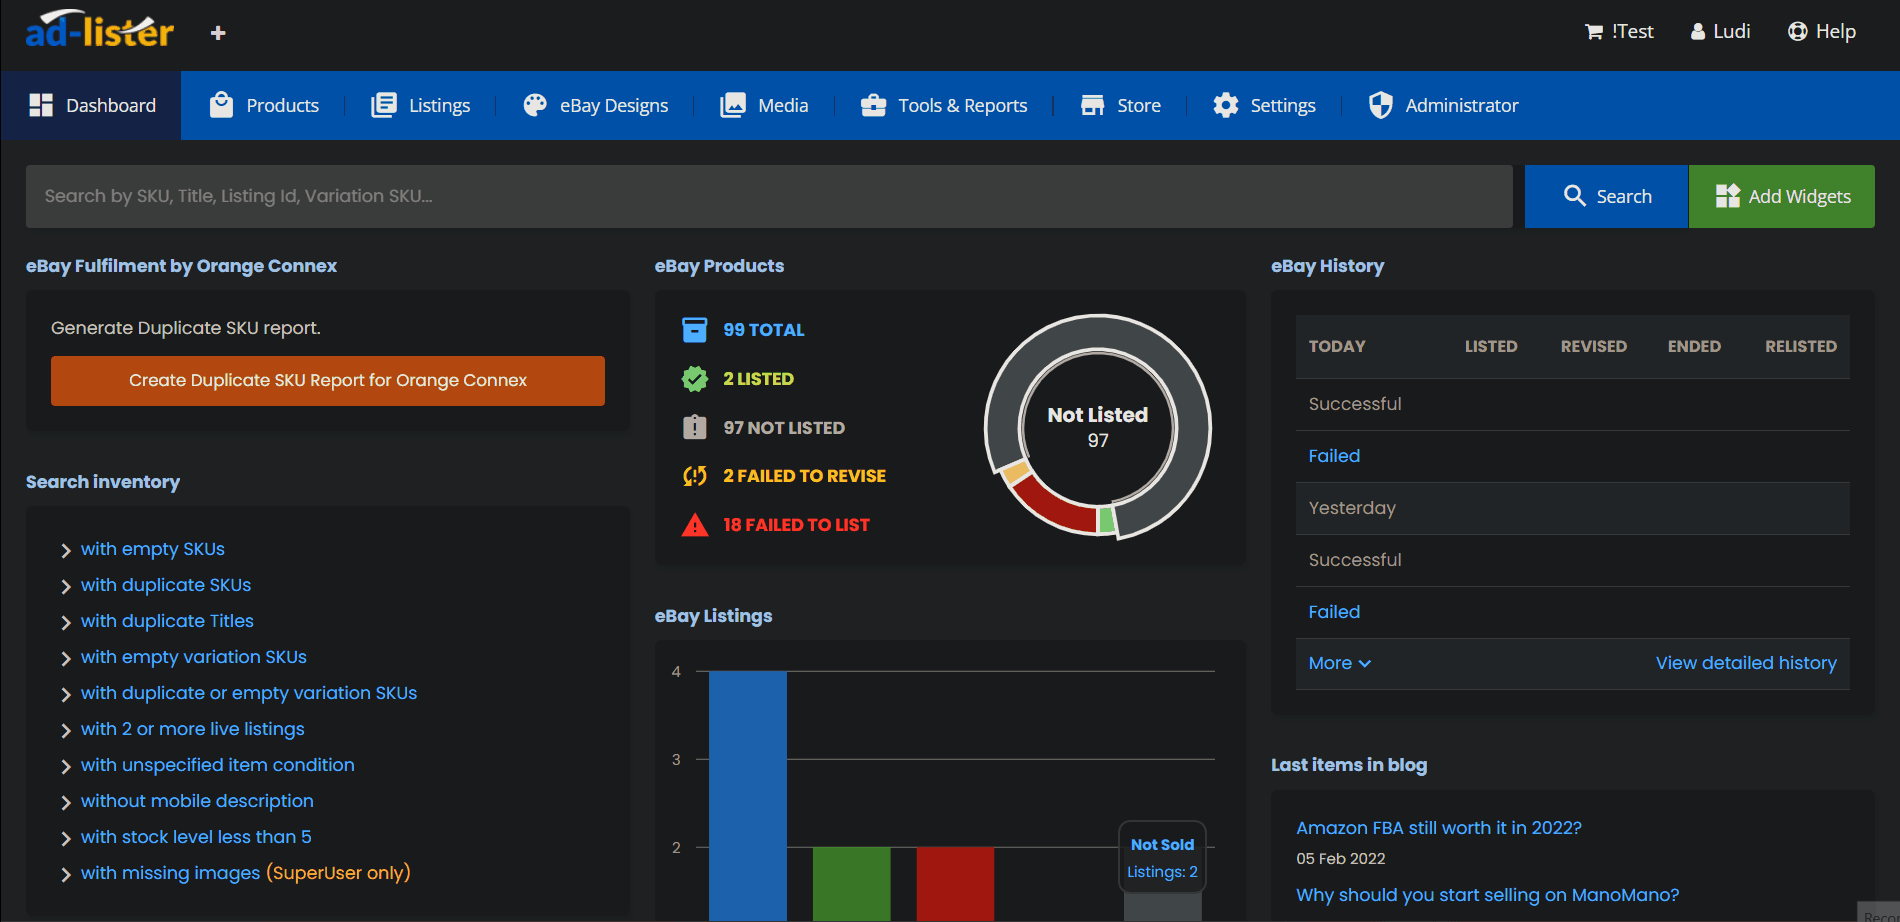This screenshot has height=922, width=1900.
Task: Click the Help lifebuoy icon
Action: coord(1797,32)
